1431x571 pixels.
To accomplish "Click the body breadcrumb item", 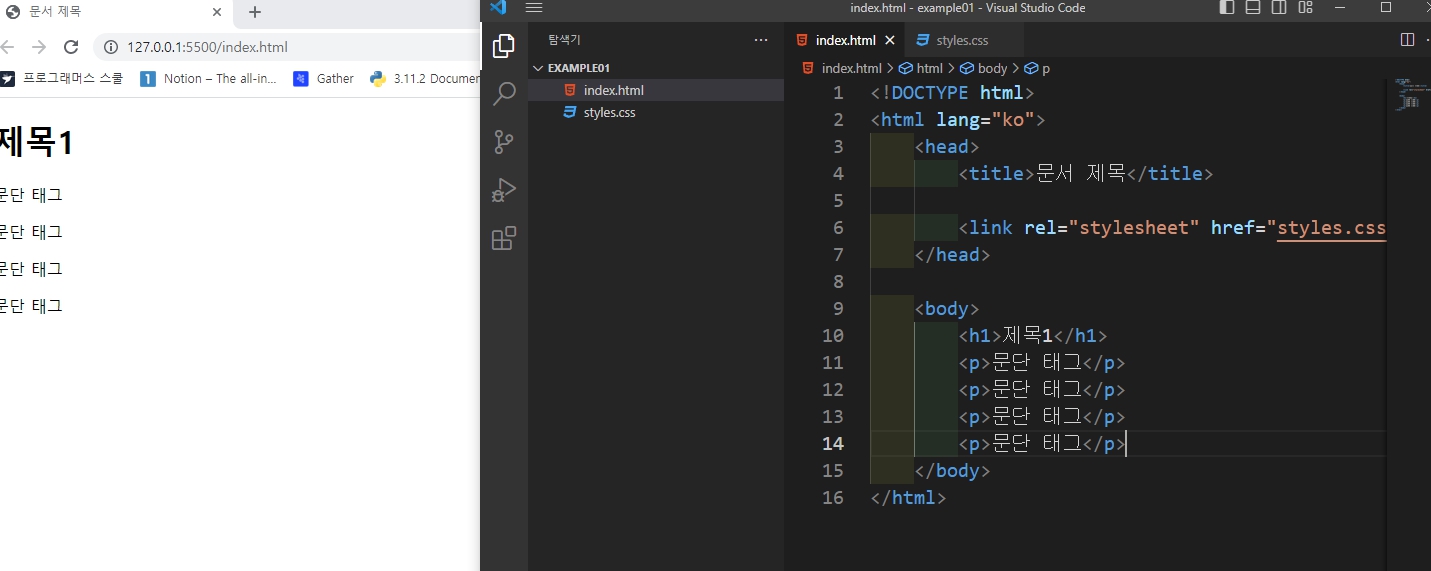I will click(x=983, y=68).
